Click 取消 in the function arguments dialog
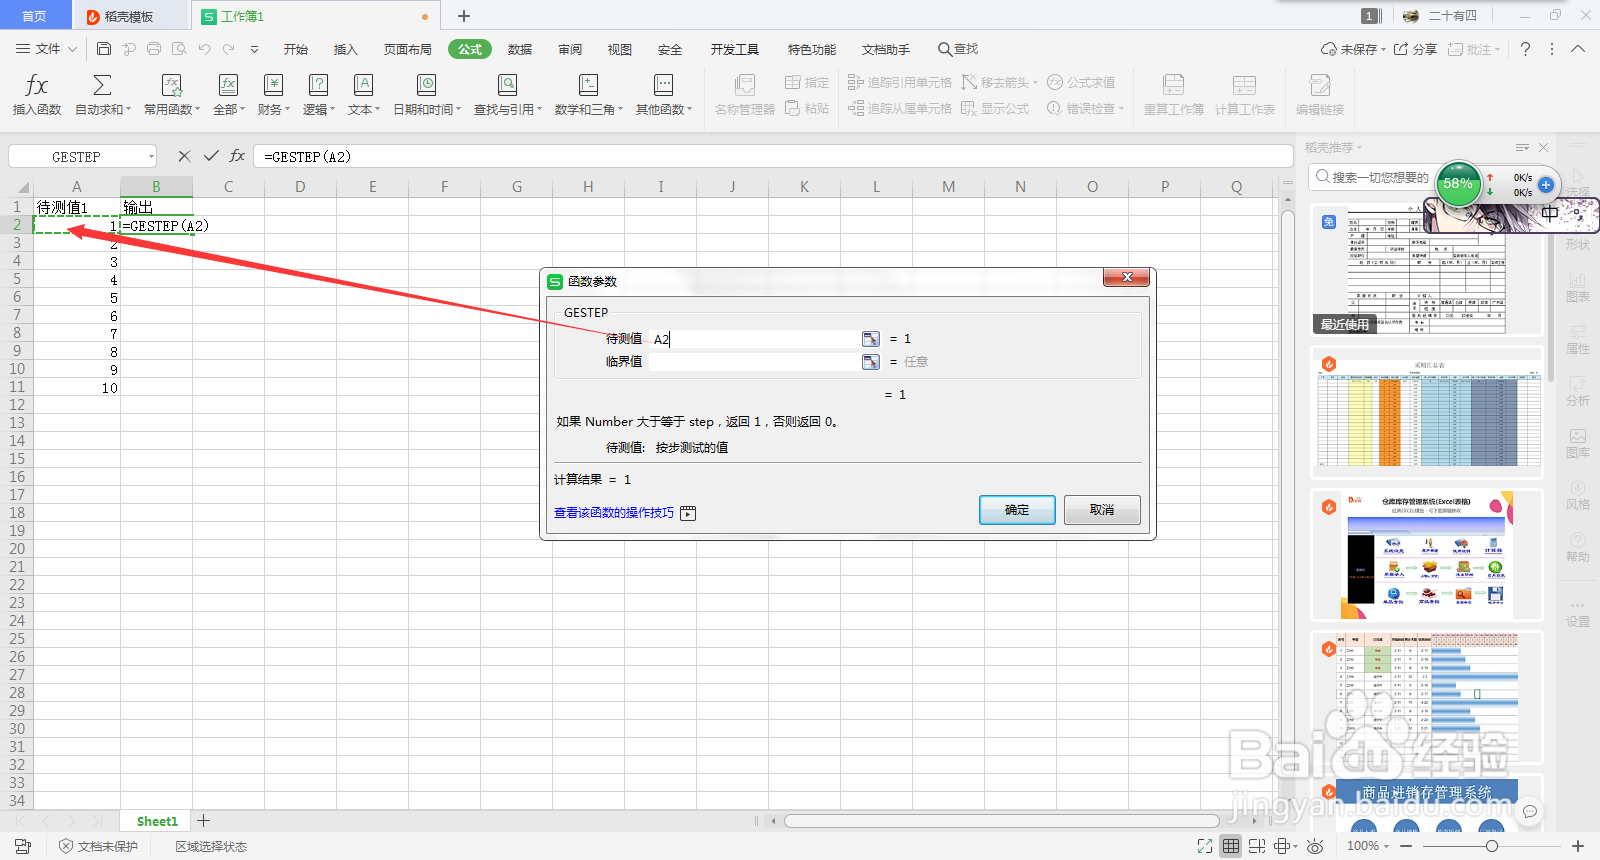 click(x=1102, y=510)
